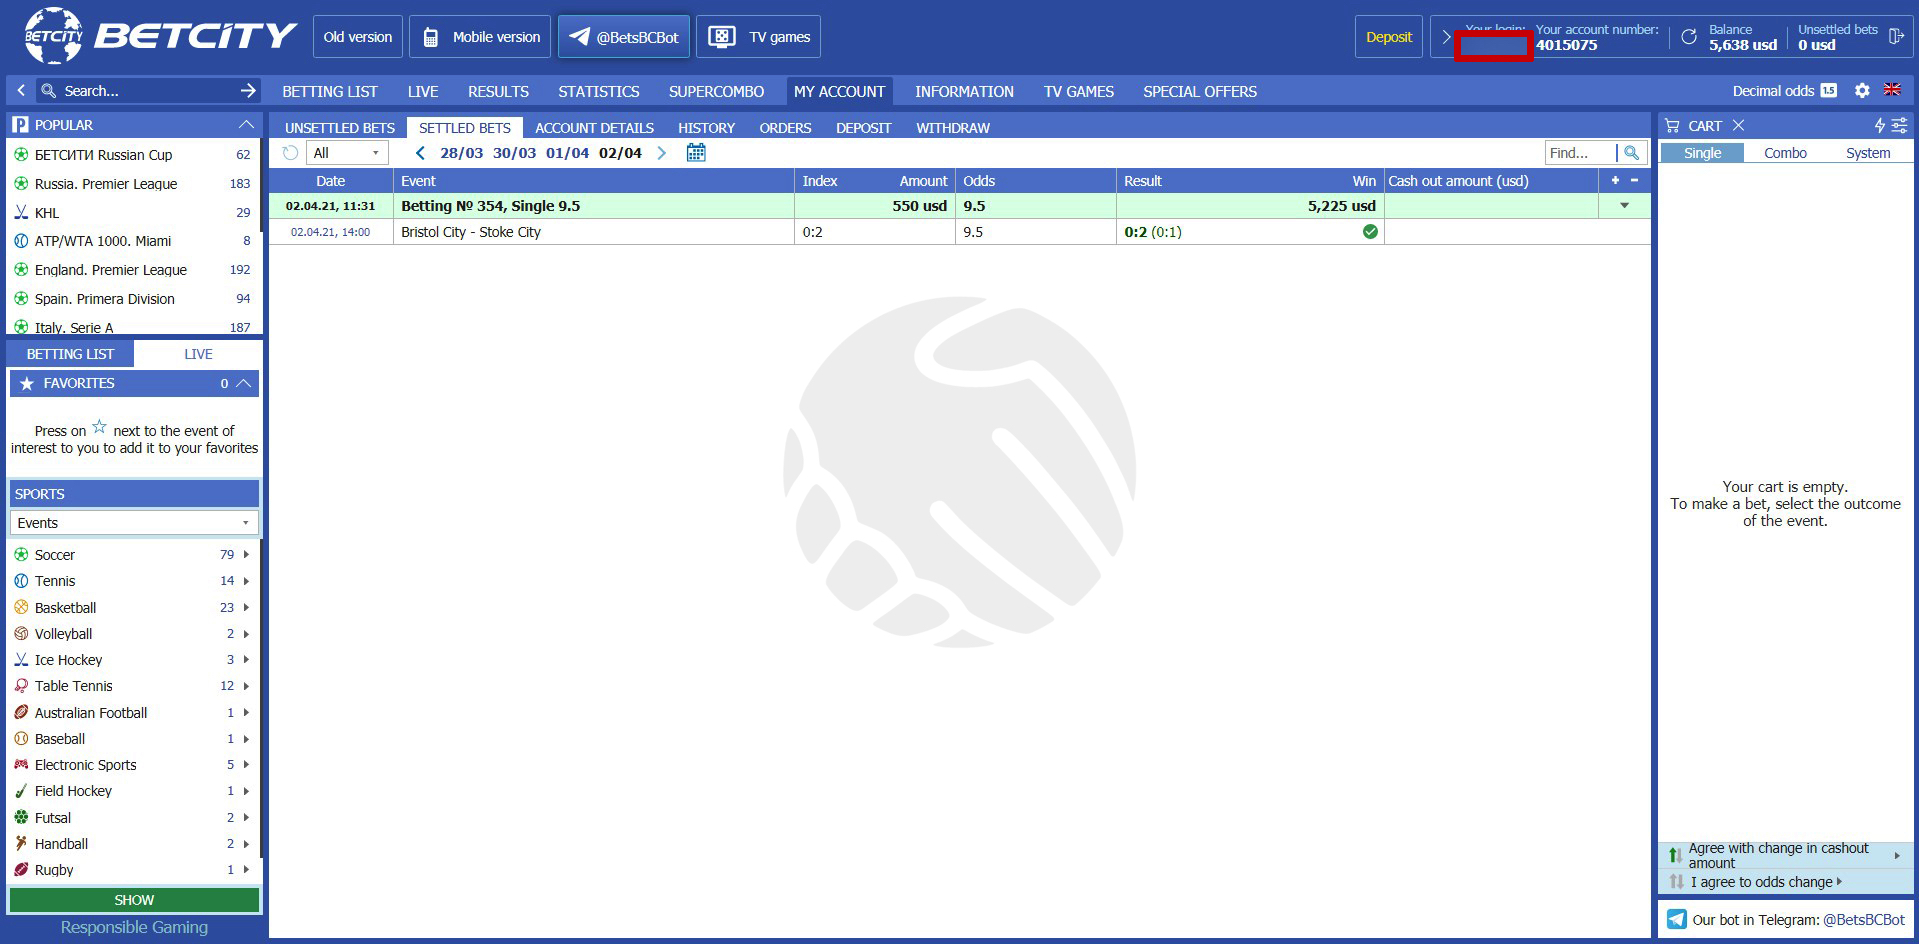Click the refresh icon next to All filter
This screenshot has width=1919, height=944.
point(290,153)
